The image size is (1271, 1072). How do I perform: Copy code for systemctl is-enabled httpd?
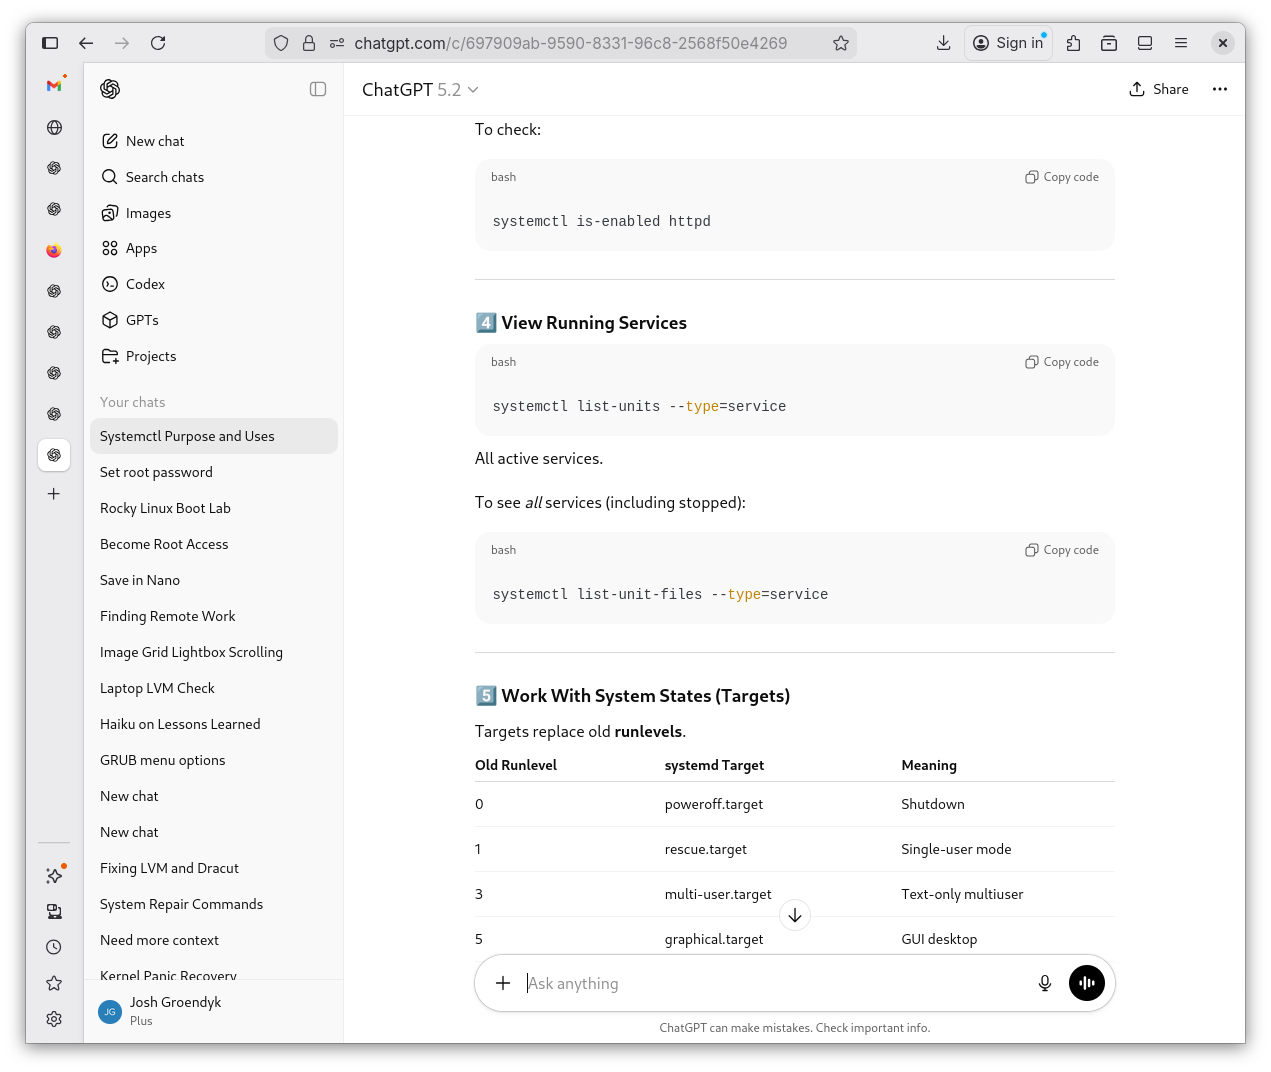pos(1061,177)
